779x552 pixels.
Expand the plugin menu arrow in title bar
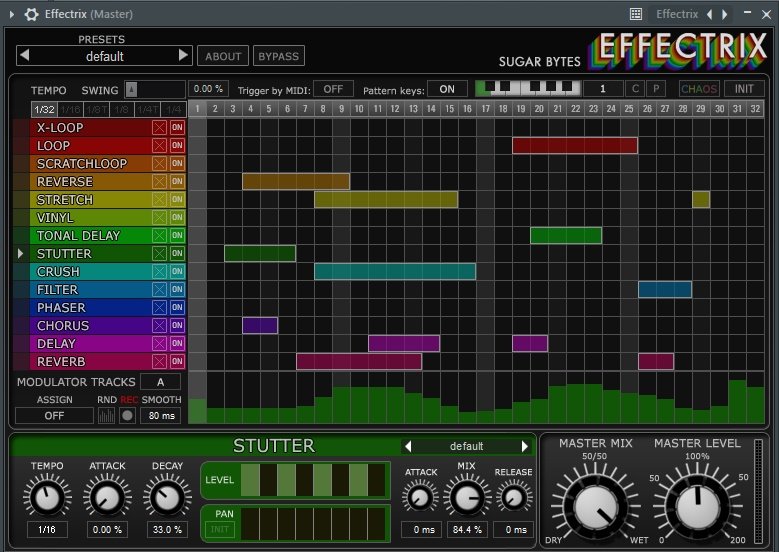(x=12, y=14)
